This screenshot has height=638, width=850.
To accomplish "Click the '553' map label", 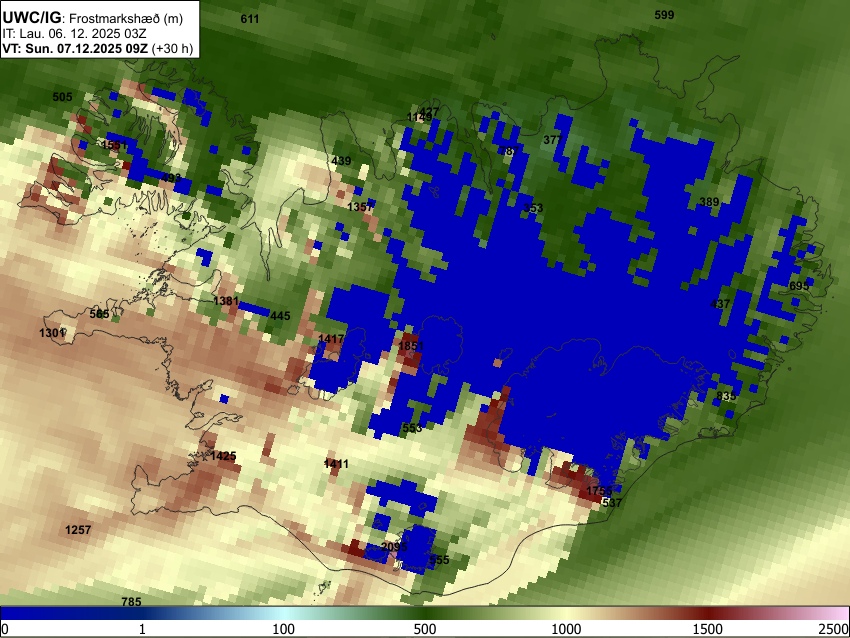I will pyautogui.click(x=412, y=428).
